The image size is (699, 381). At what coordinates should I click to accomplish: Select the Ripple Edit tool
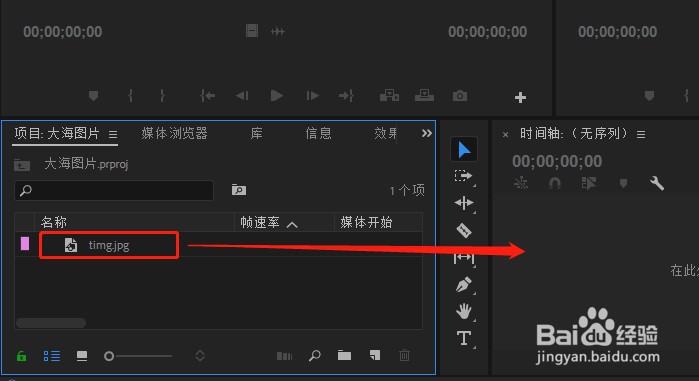tap(464, 203)
